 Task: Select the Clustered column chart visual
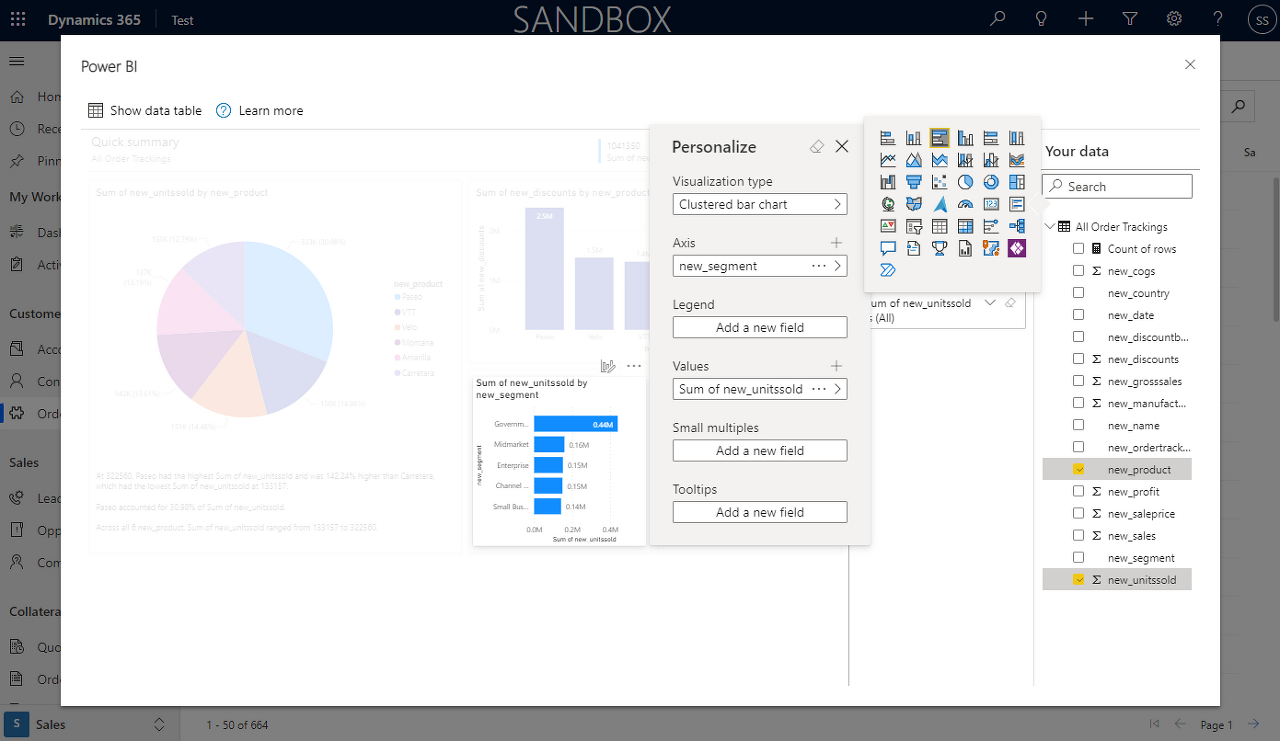[x=965, y=138]
